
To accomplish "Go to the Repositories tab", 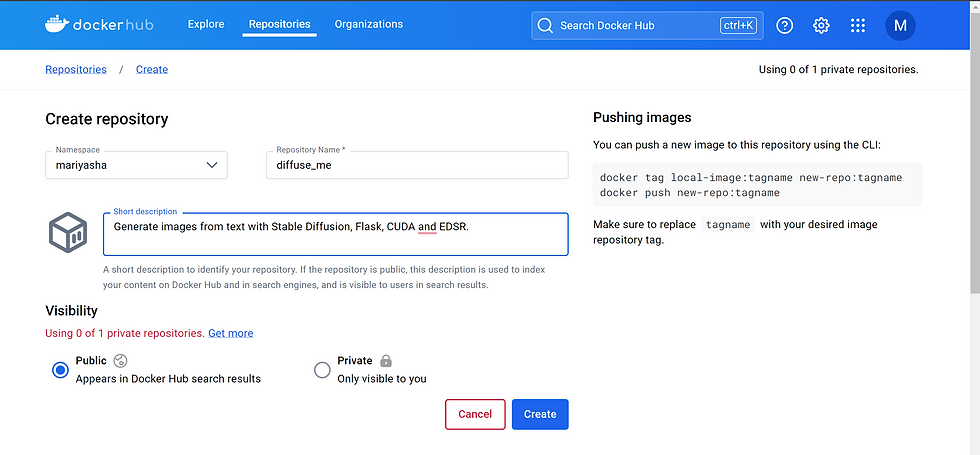I will click(279, 24).
